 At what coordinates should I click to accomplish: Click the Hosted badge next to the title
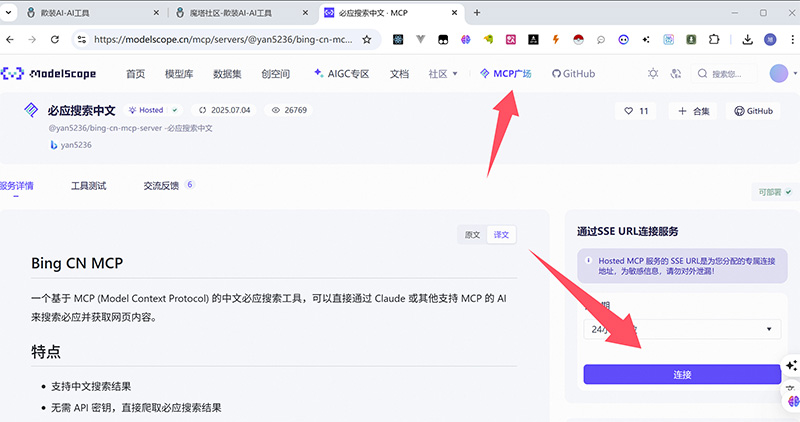153,110
